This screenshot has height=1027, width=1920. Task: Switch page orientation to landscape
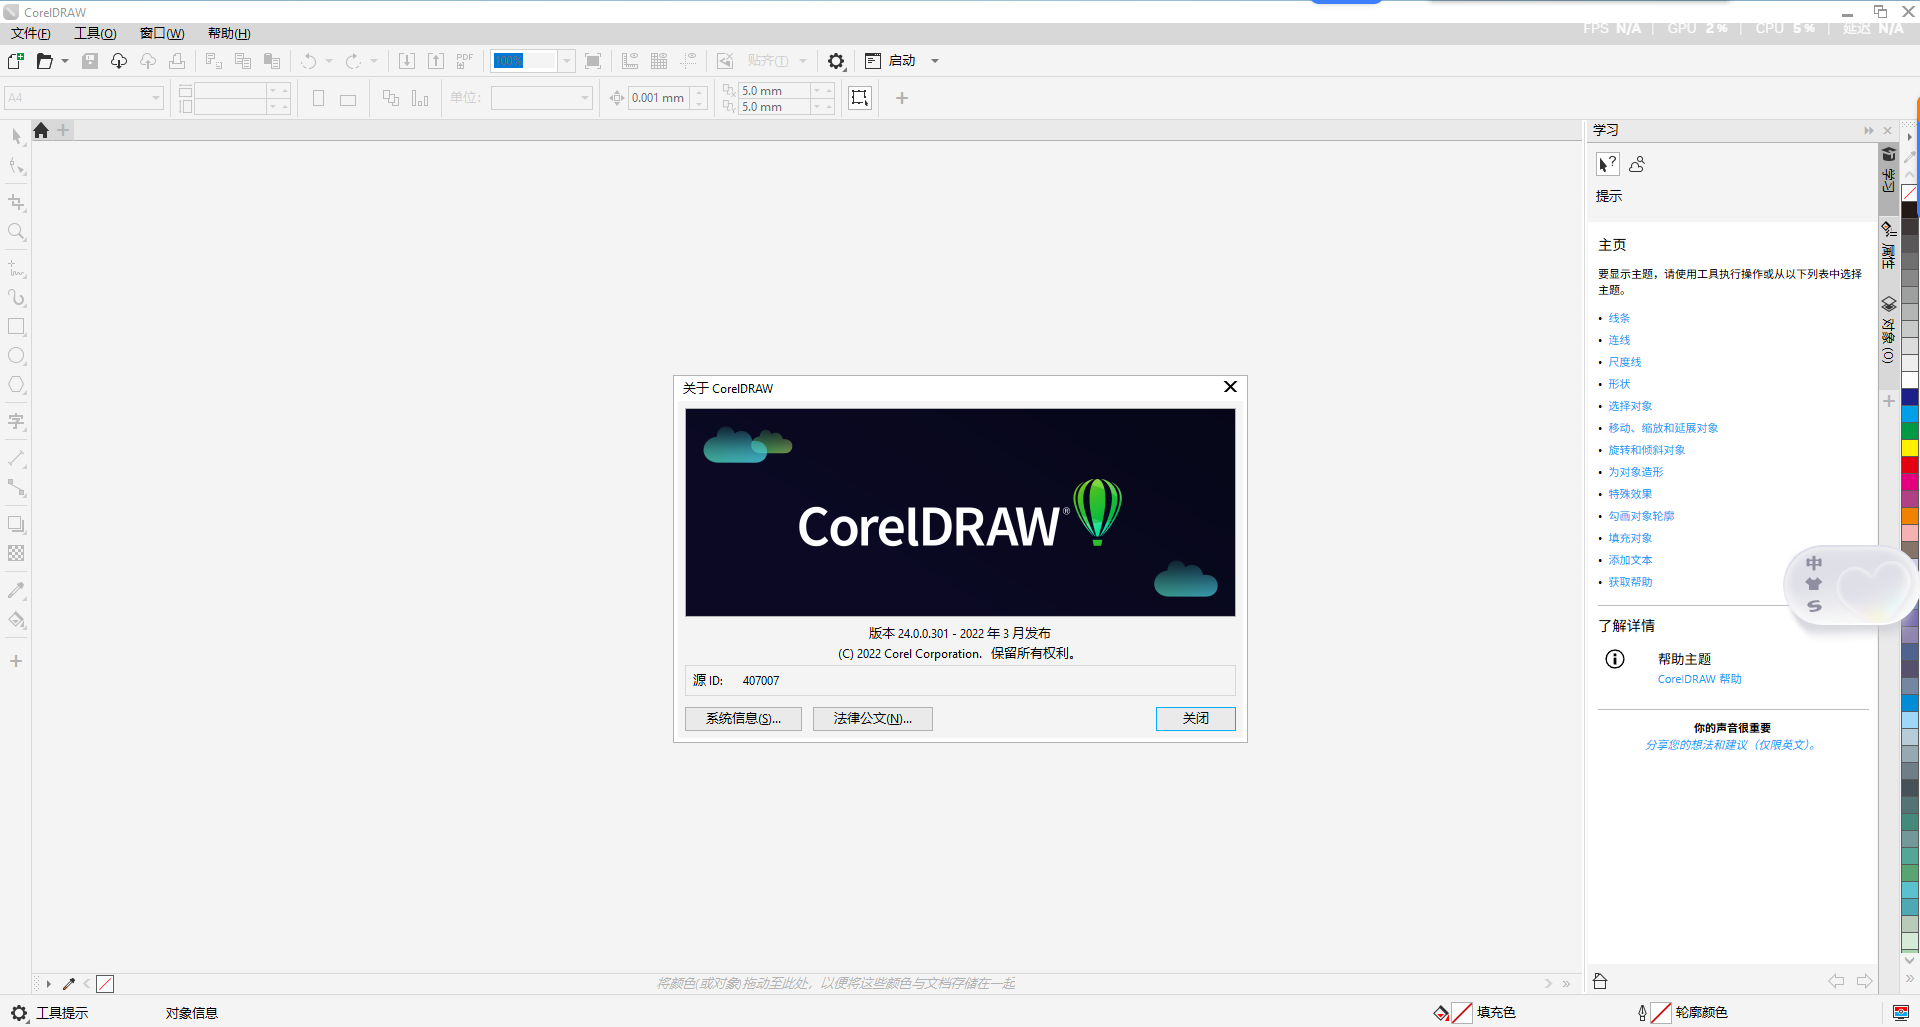click(347, 98)
